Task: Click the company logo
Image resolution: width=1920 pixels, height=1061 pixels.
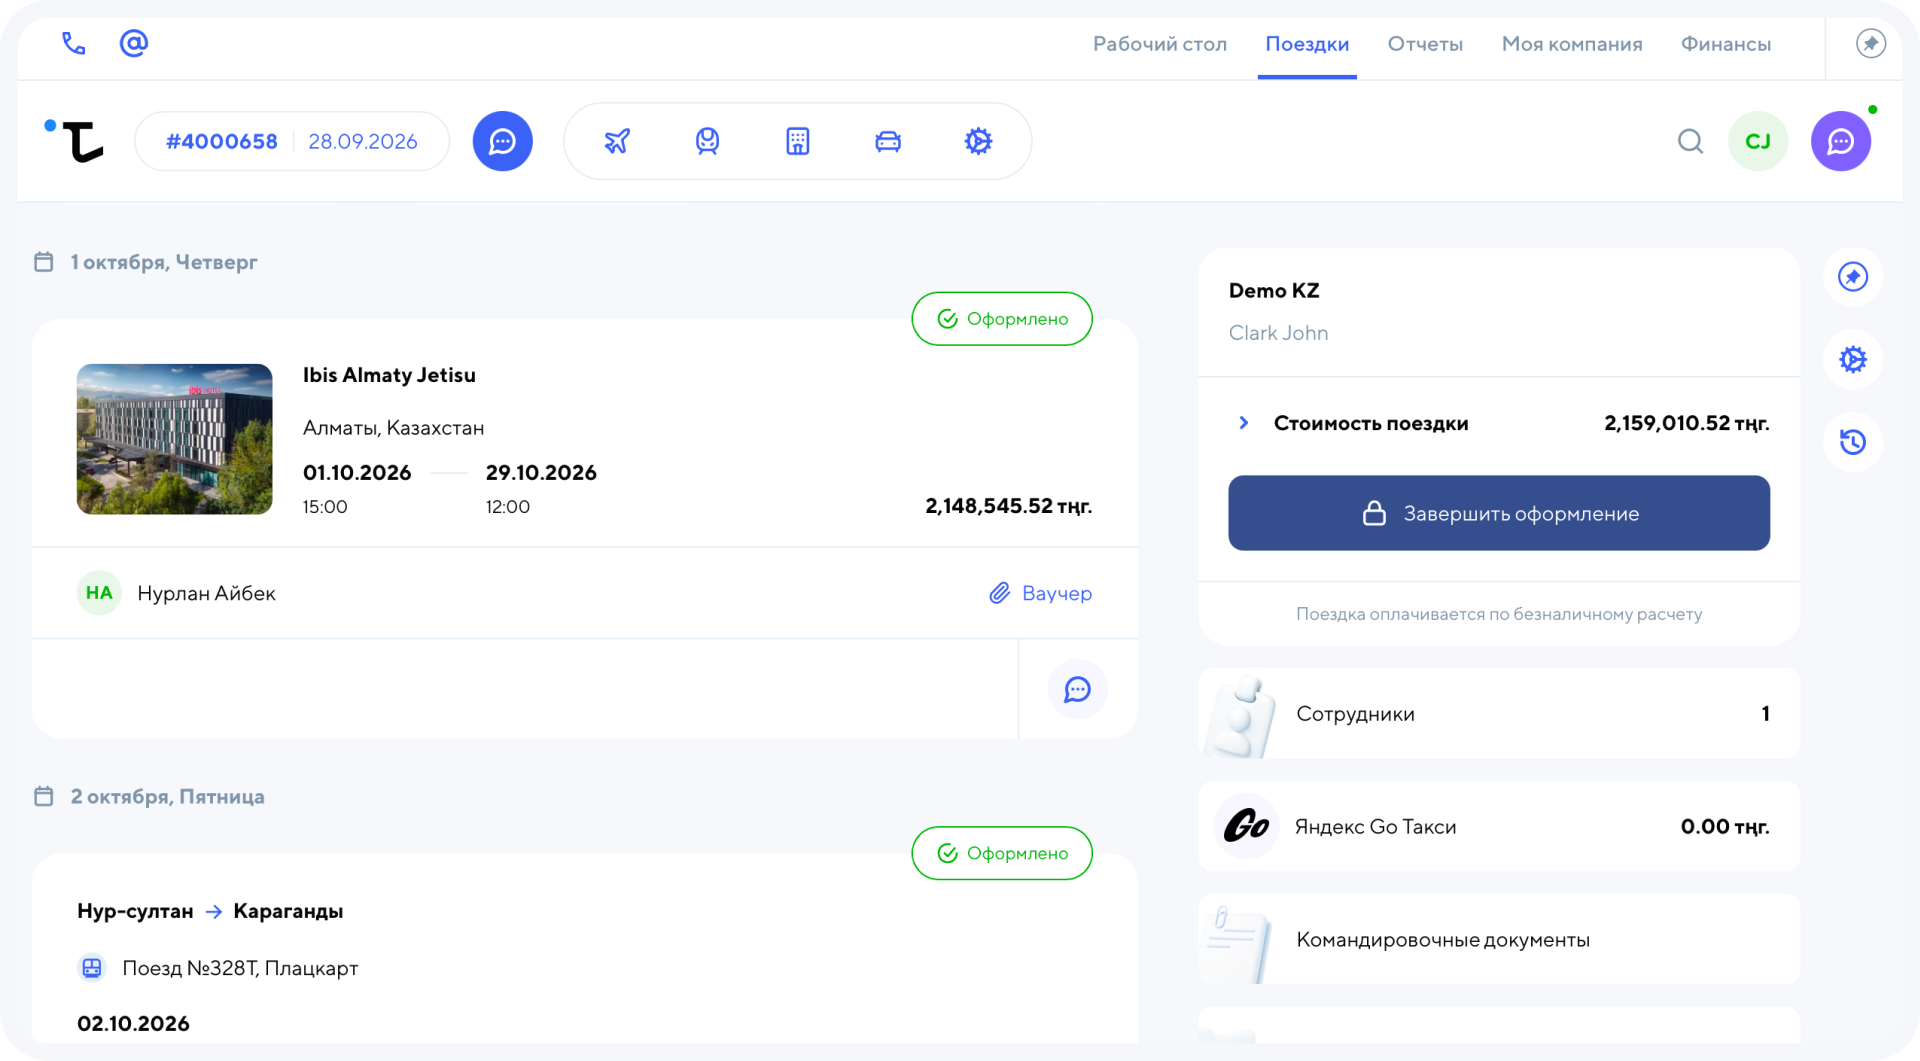Action: click(x=75, y=140)
